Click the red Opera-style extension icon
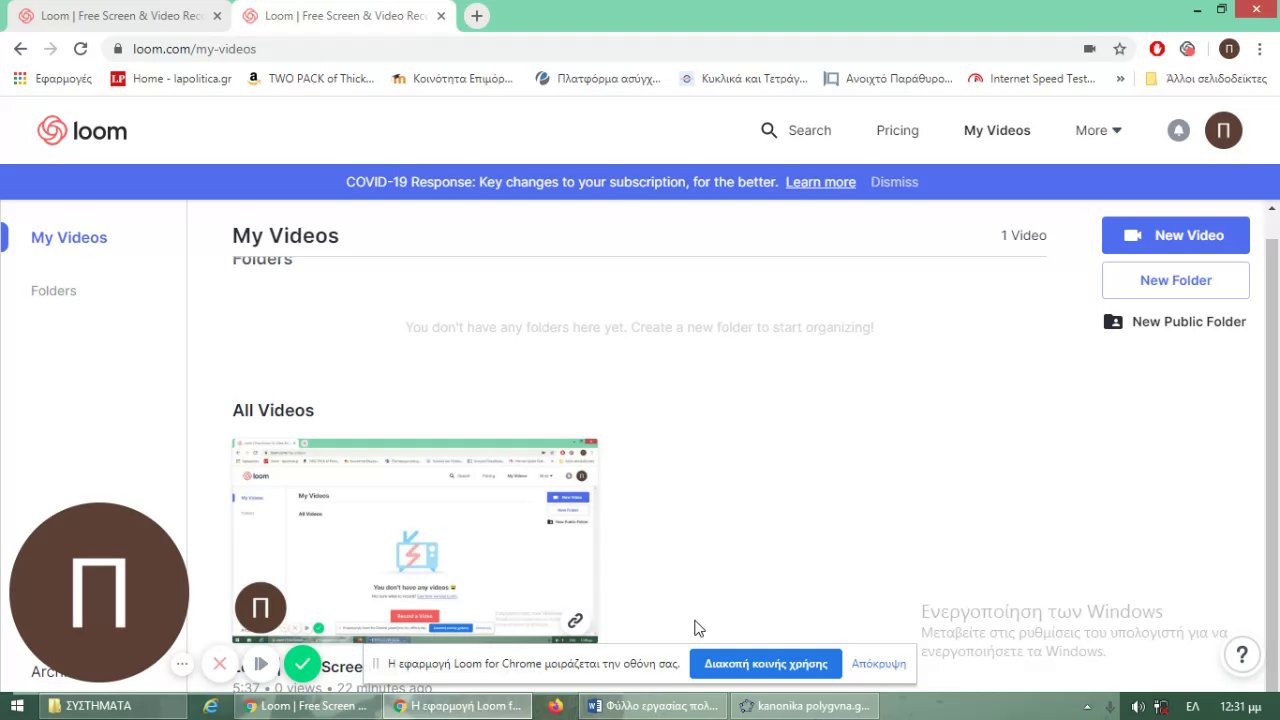Screen dimensions: 1280x720 pos(1157,48)
